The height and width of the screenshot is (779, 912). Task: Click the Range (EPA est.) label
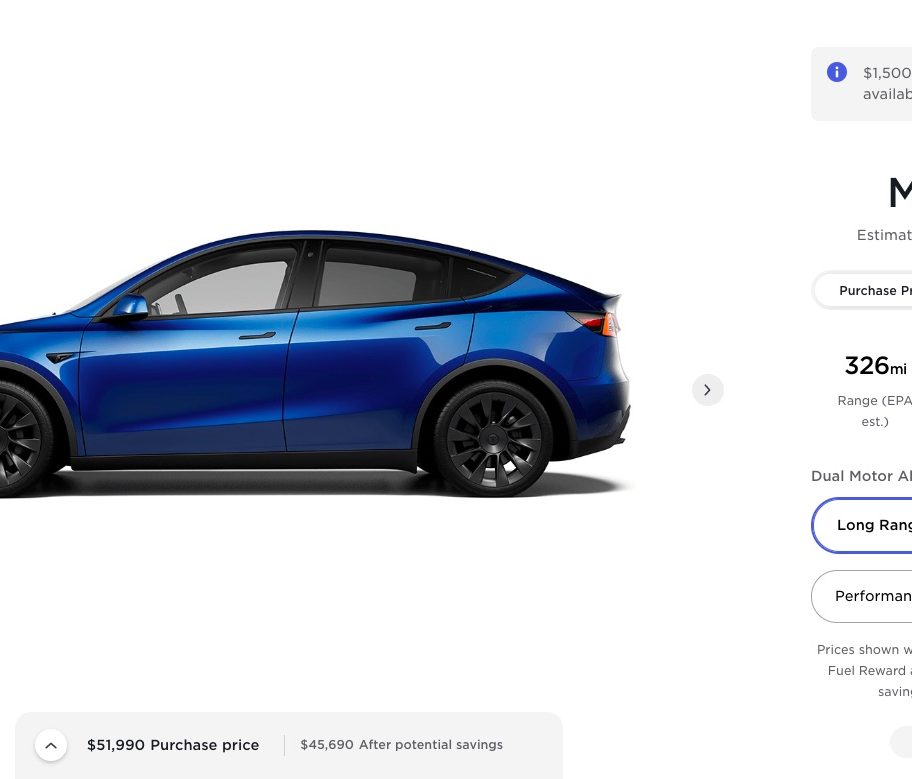click(874, 411)
